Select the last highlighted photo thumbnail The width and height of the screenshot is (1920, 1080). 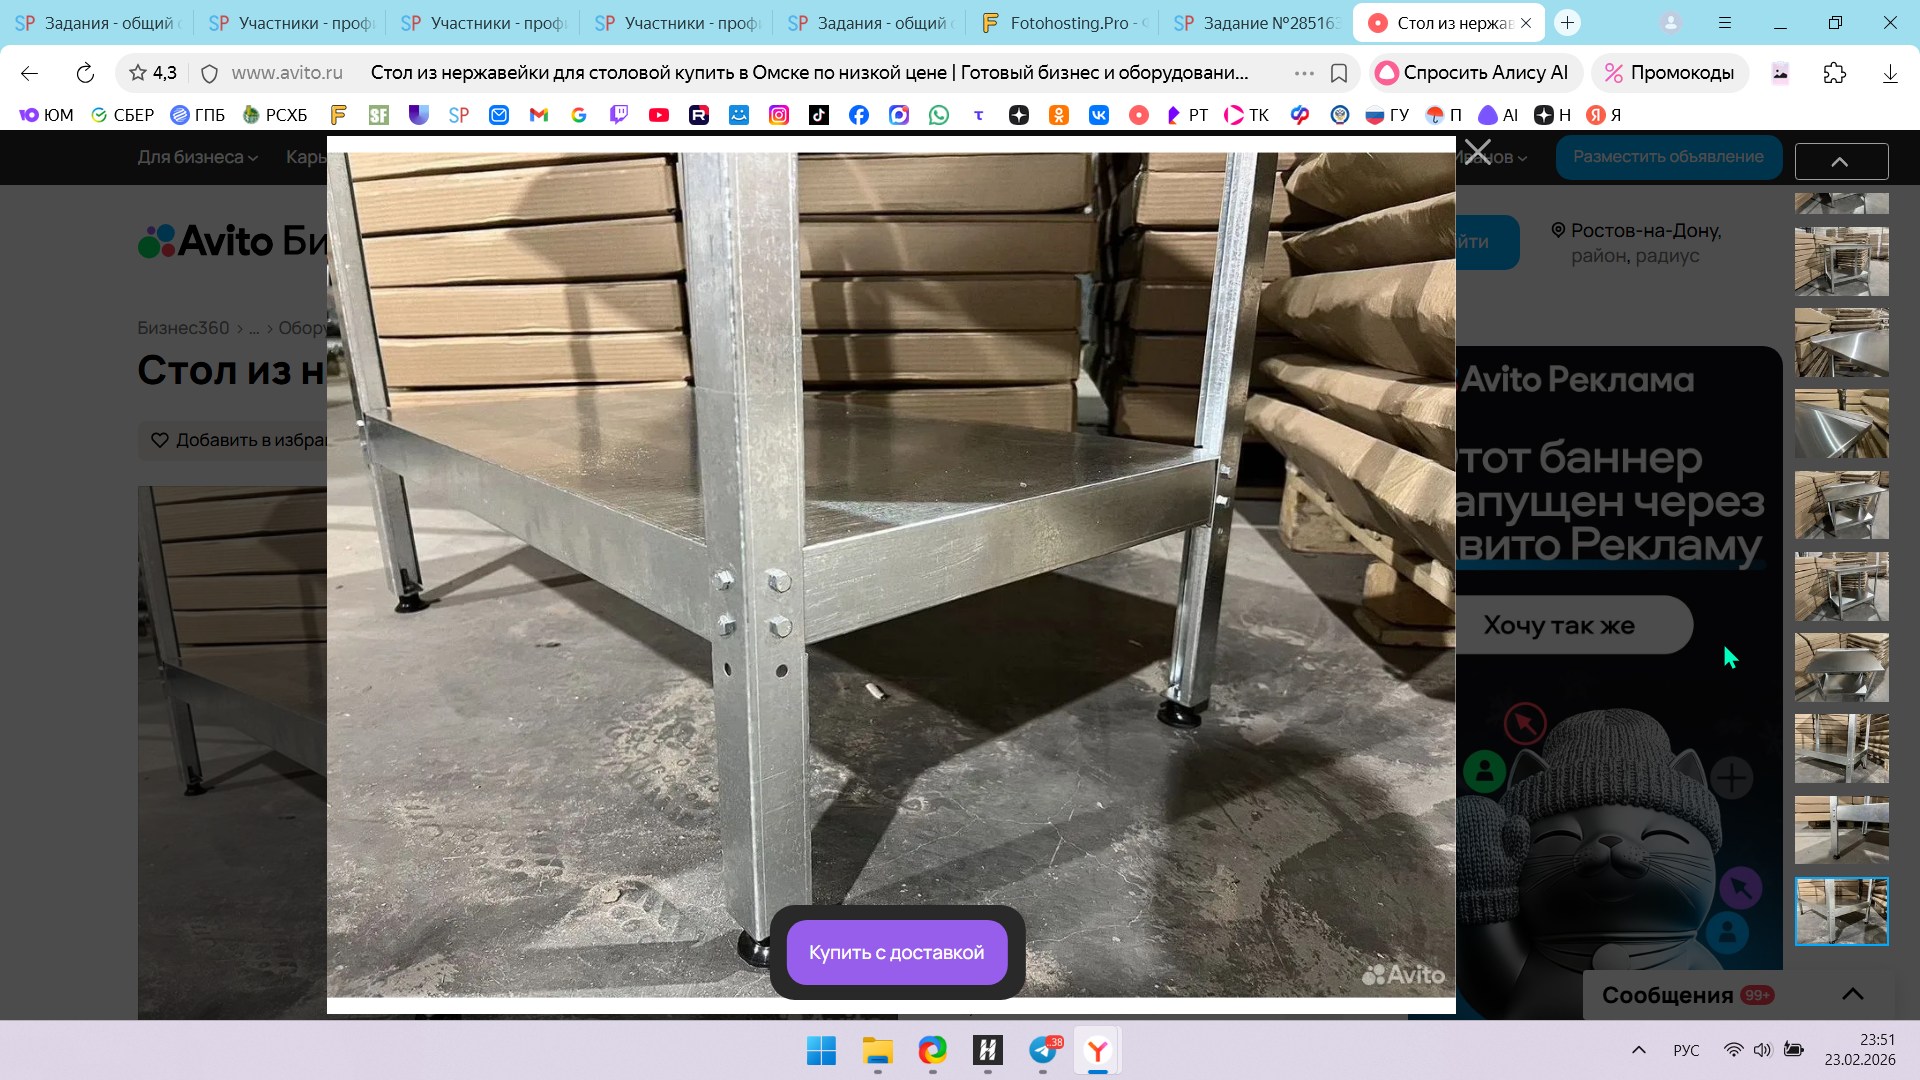pyautogui.click(x=1841, y=911)
